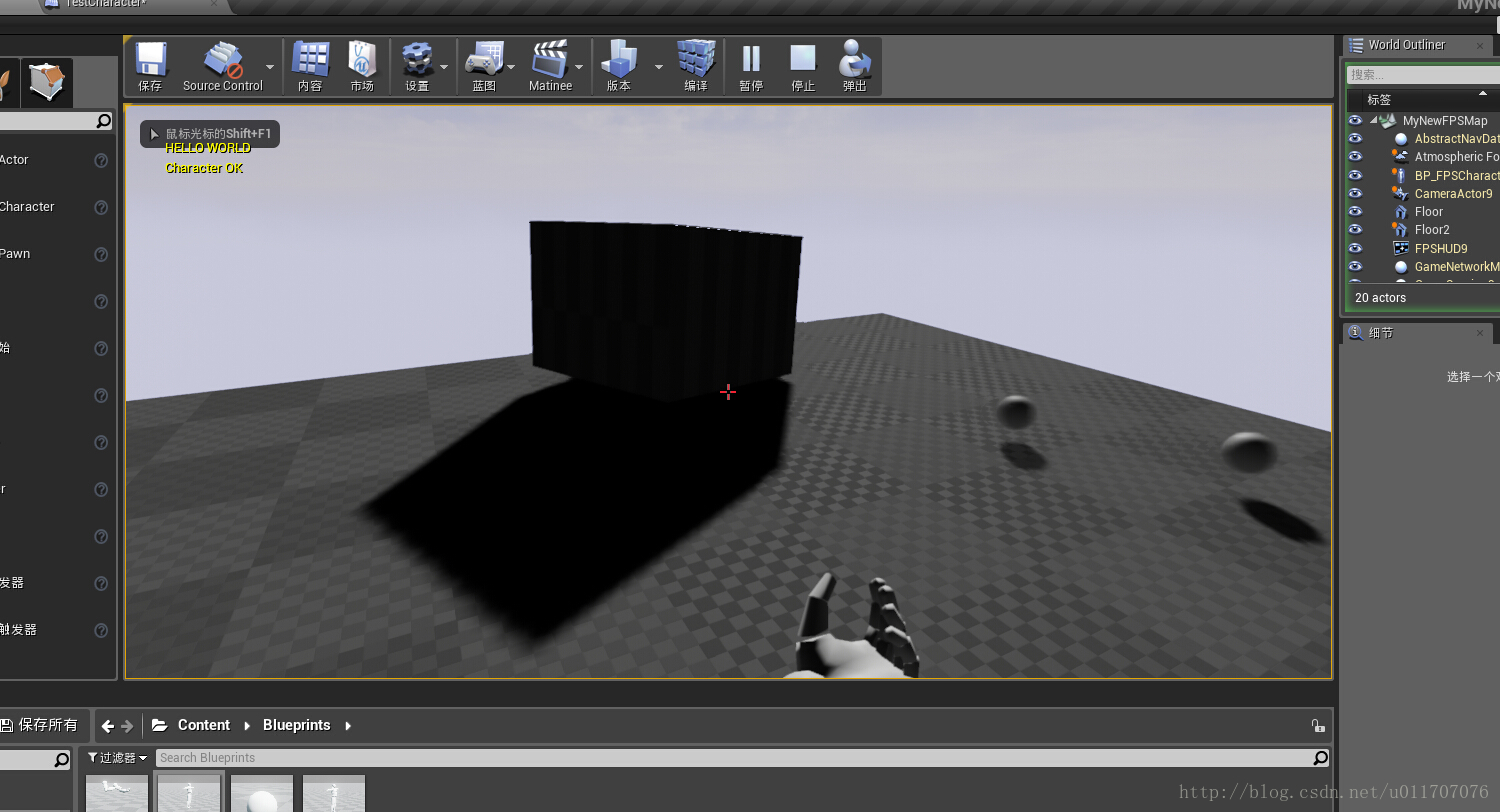Click the content browser lock icon
The image size is (1500, 812).
point(1318,726)
